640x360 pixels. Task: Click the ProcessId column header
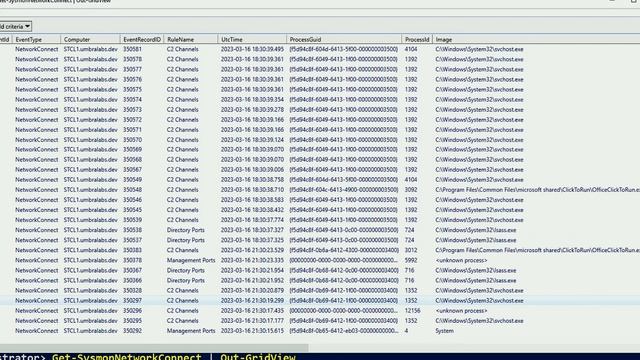tap(417, 40)
